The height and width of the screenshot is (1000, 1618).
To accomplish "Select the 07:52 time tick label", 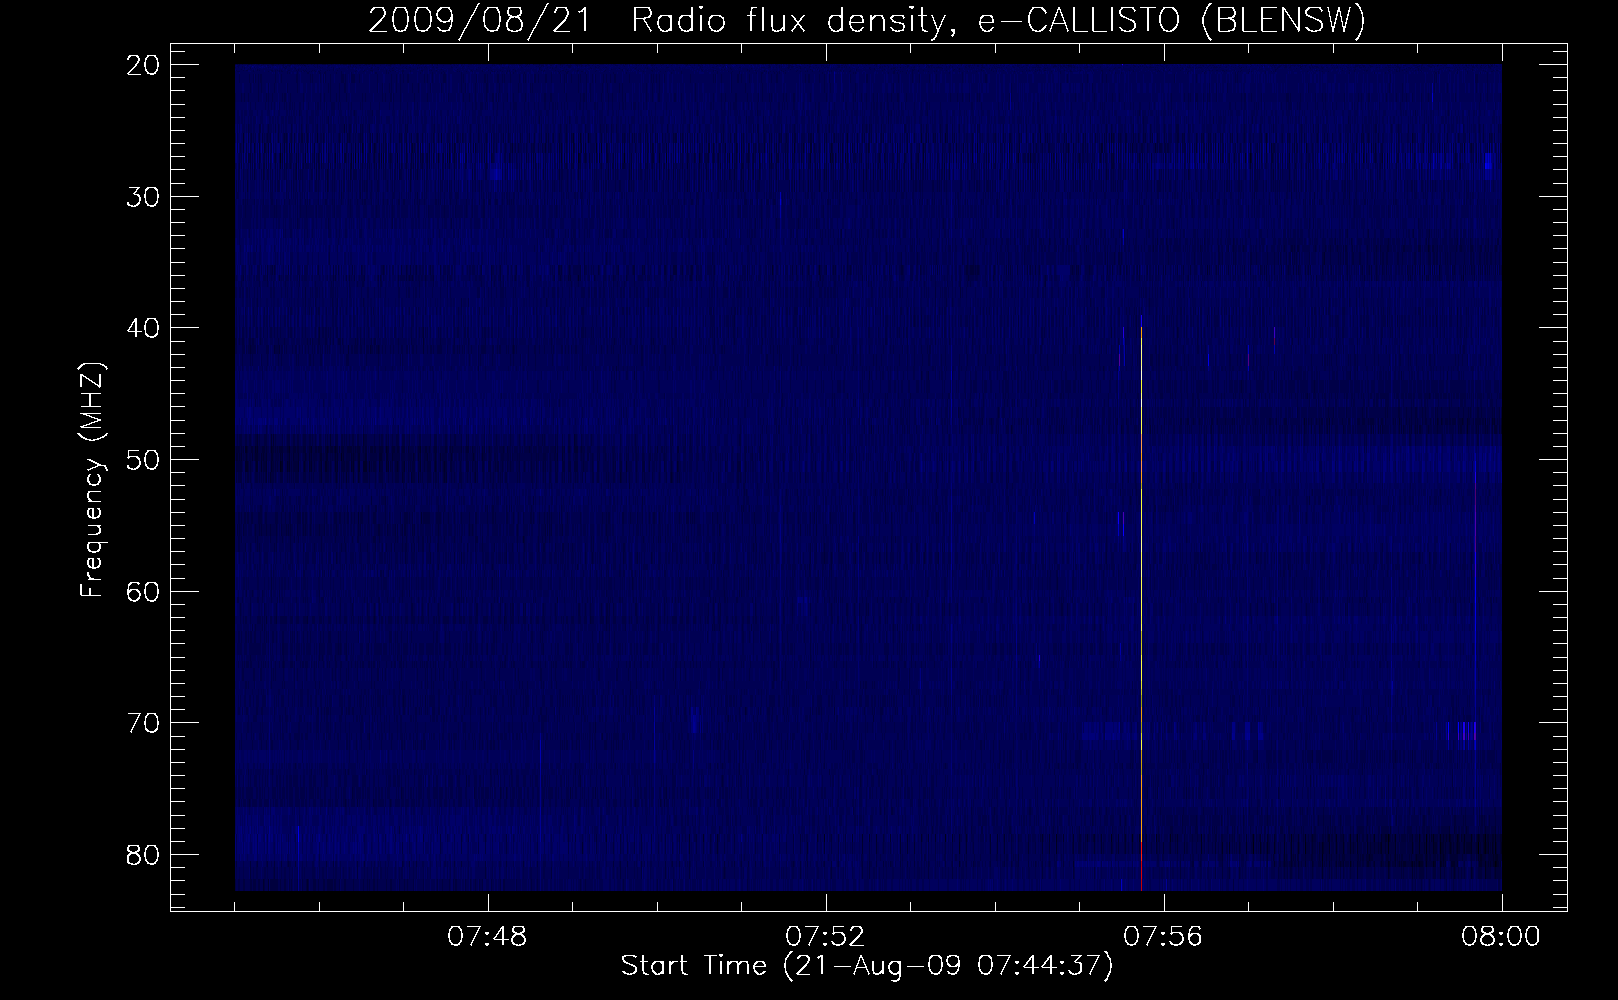I will coord(826,937).
